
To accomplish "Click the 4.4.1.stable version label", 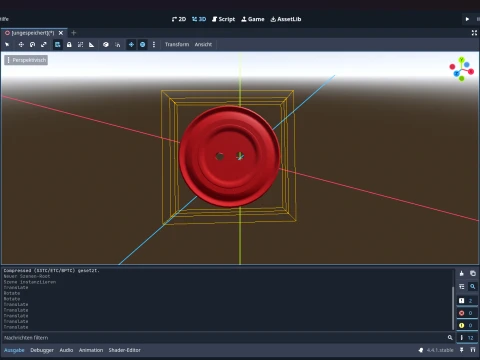I will pos(440,350).
